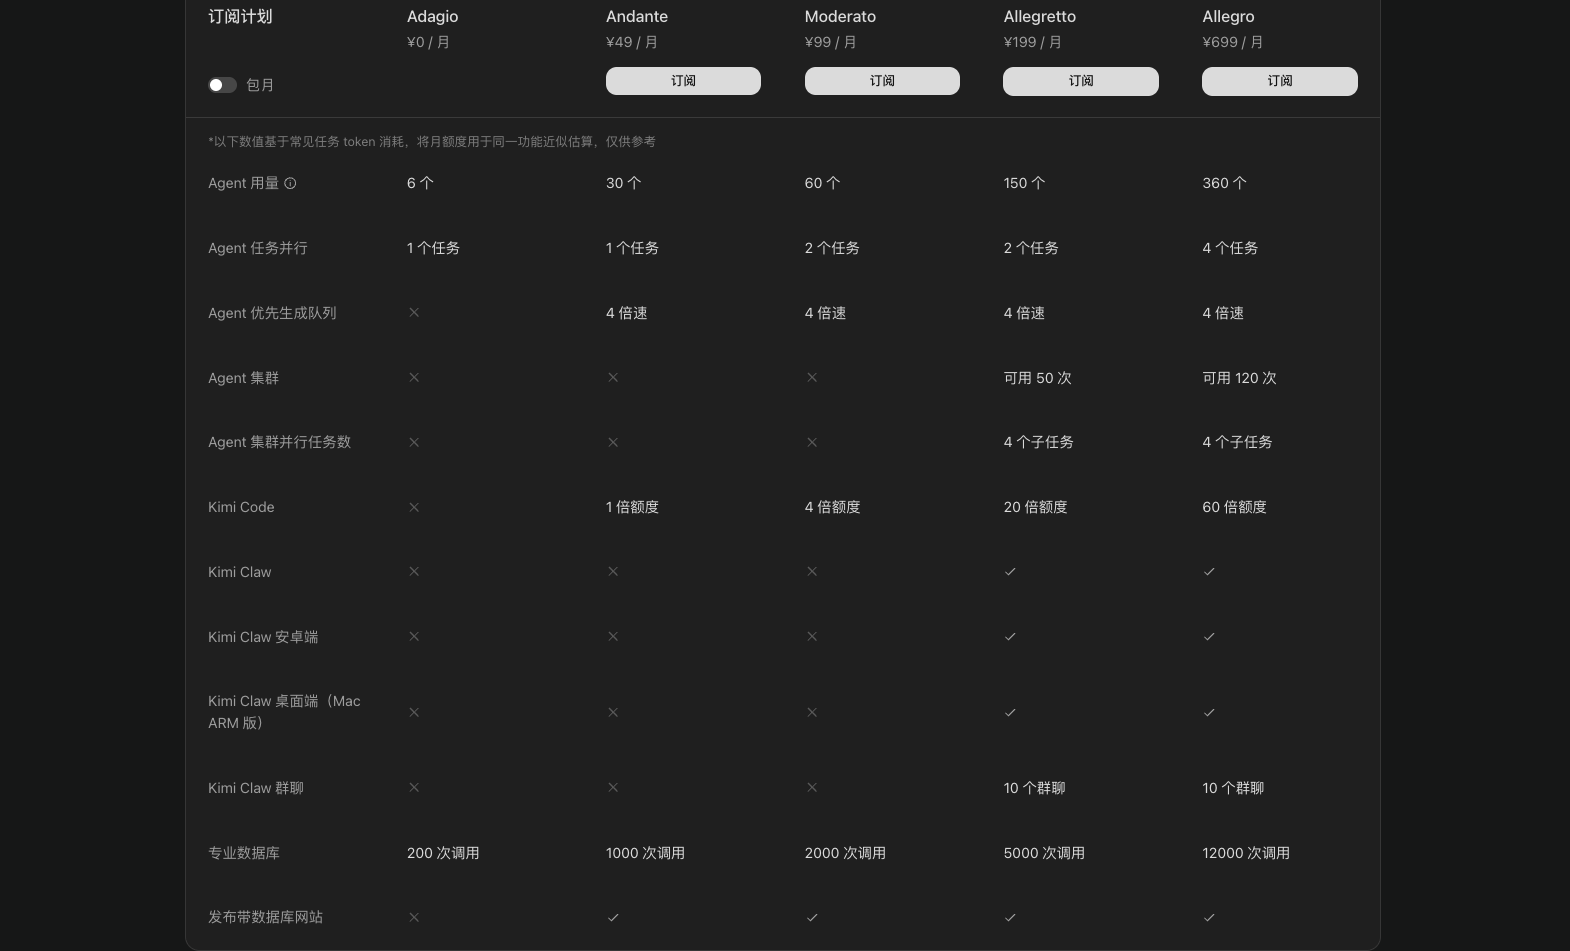Click the Adagio cross for Kimi Claw 桌面端
The image size is (1570, 951).
click(x=414, y=713)
